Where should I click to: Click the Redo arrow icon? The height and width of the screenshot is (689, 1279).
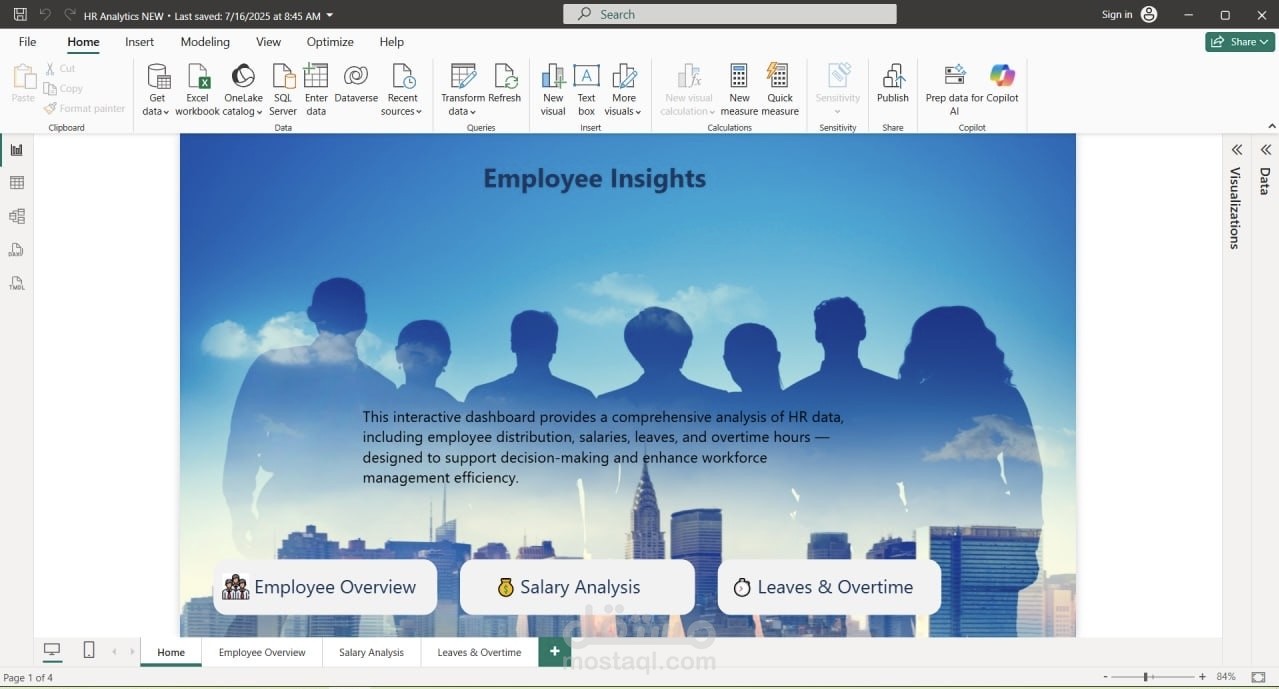[x=69, y=15]
